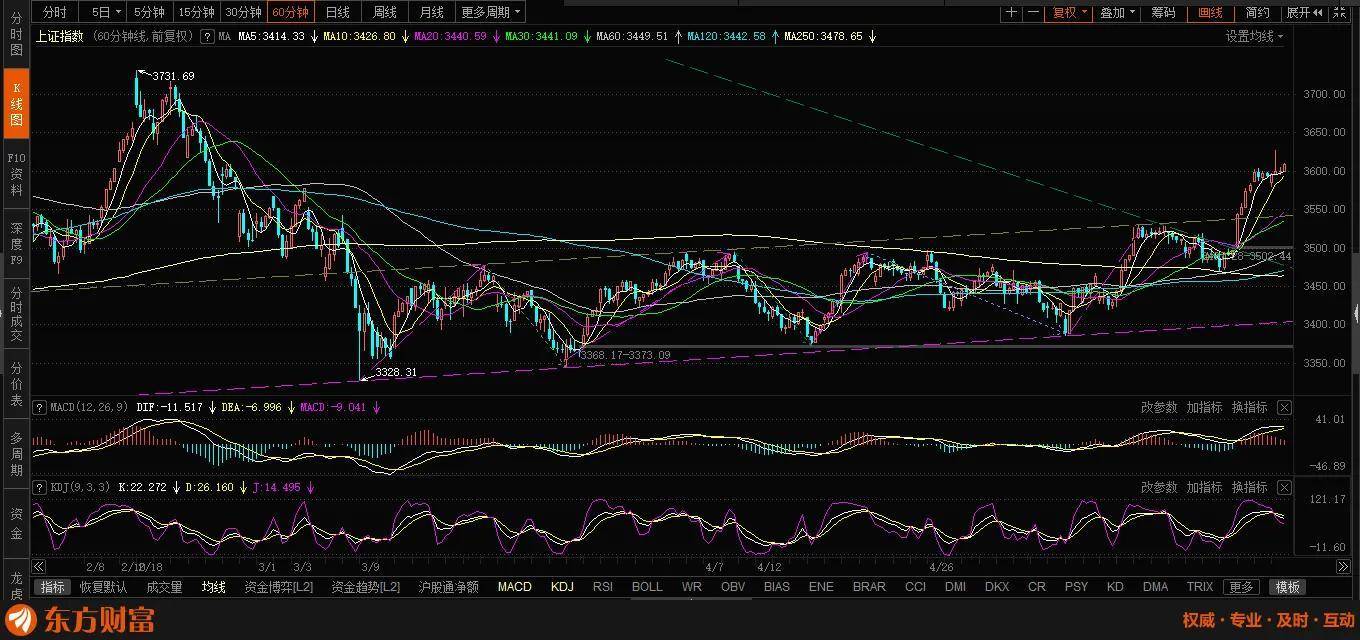Viewport: 1360px width, 640px height.
Task: Select the 沪股通净额 indicator
Action: 446,587
